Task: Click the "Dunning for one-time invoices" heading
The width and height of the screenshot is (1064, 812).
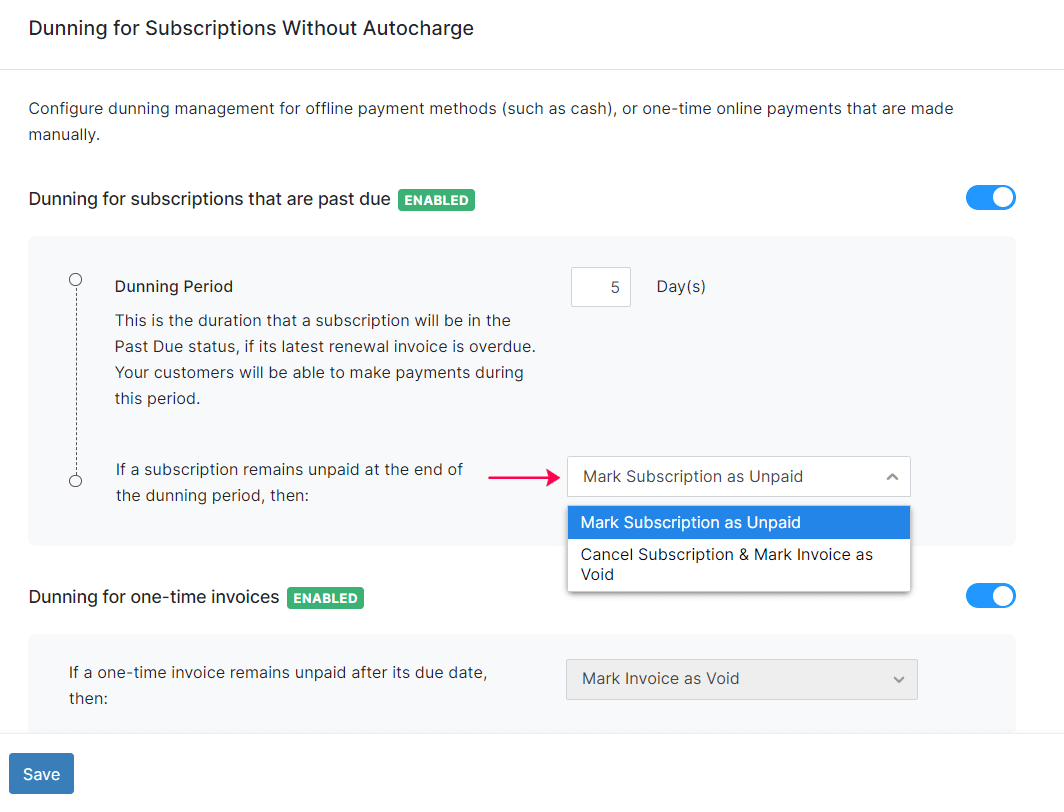Action: (154, 597)
